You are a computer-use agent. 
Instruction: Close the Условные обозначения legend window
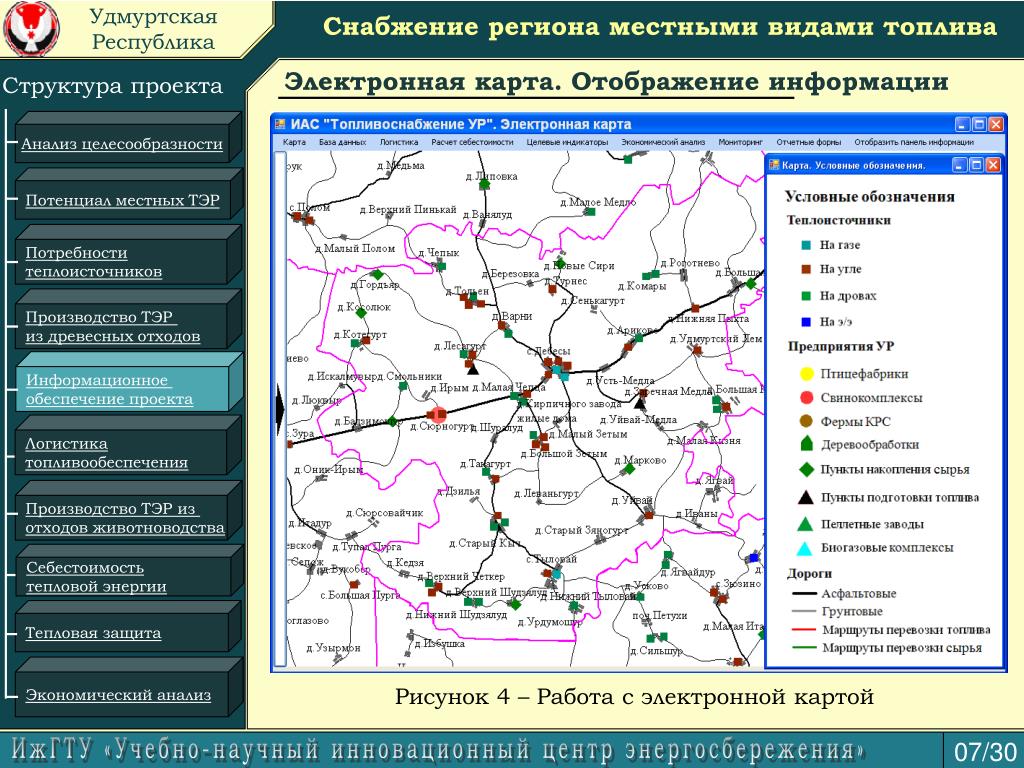click(x=993, y=165)
